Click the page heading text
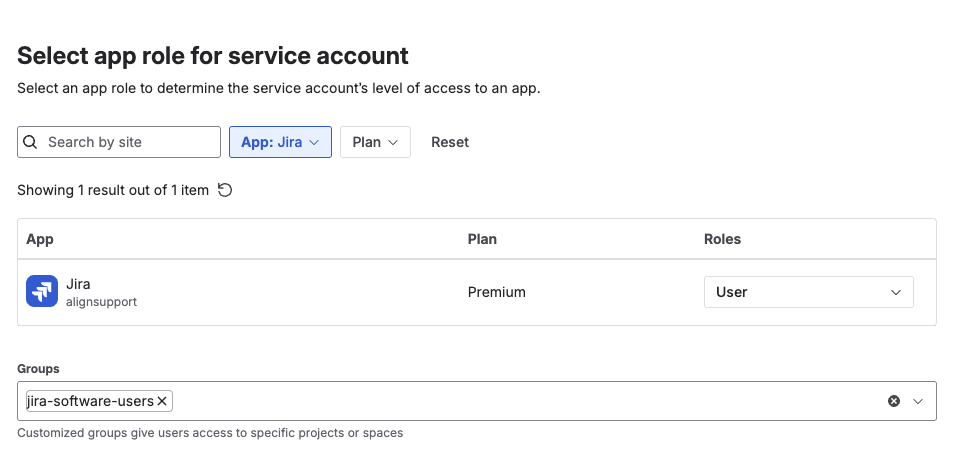This screenshot has height=464, width=967. pos(213,56)
